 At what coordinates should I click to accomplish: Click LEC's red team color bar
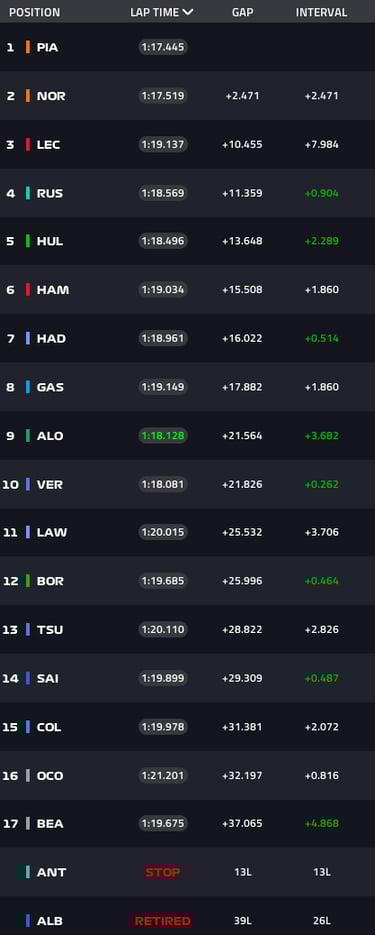(27, 144)
